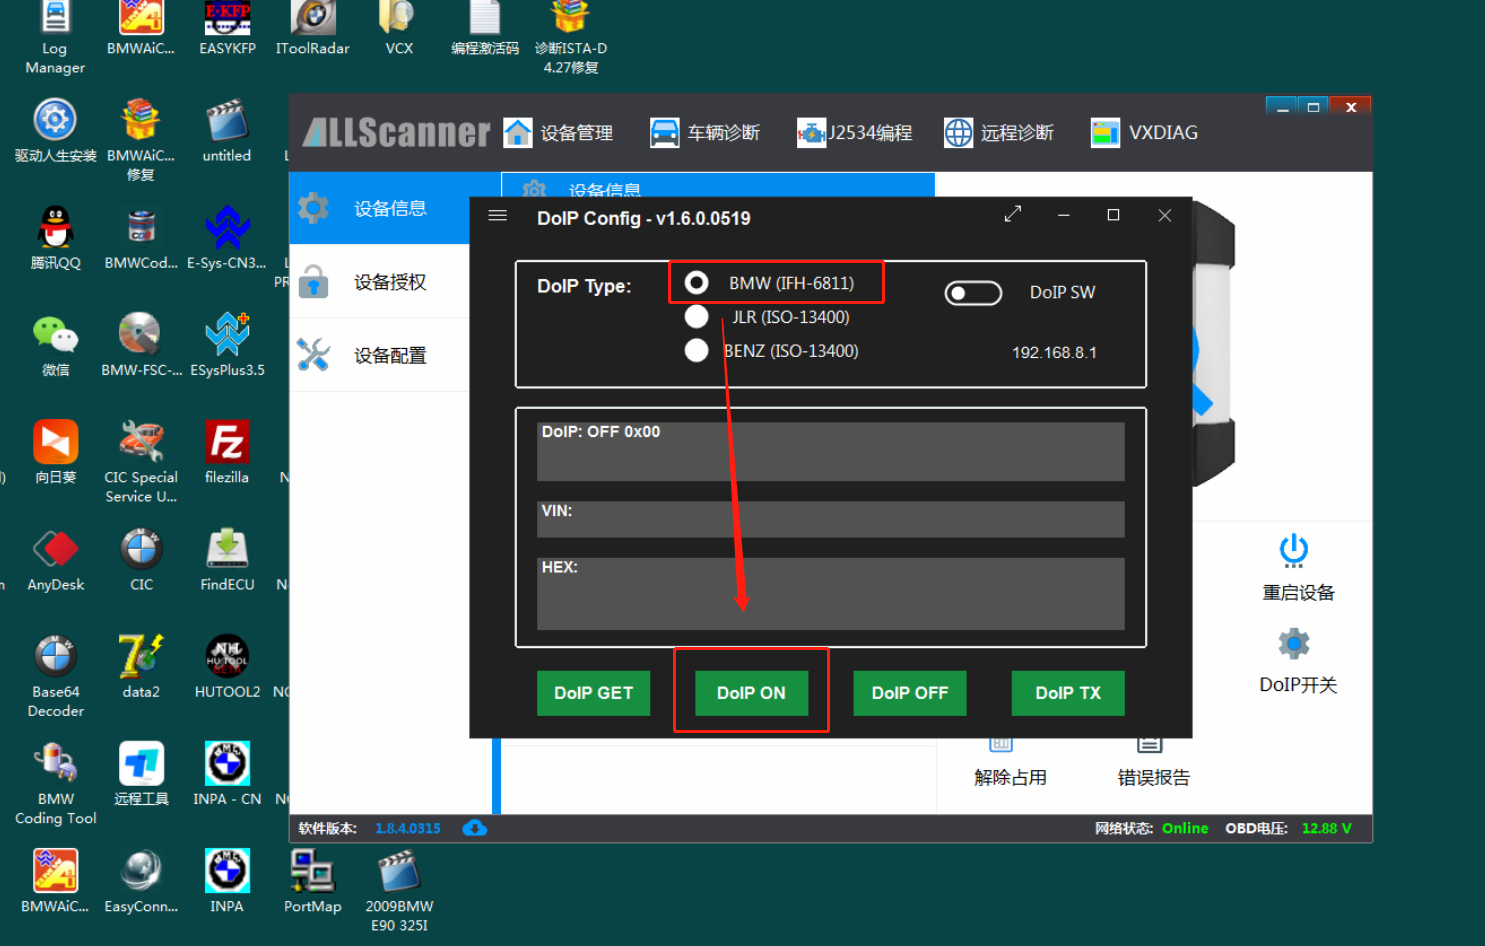Select BENZ (ISO-13400) DoIP type

[x=697, y=351]
